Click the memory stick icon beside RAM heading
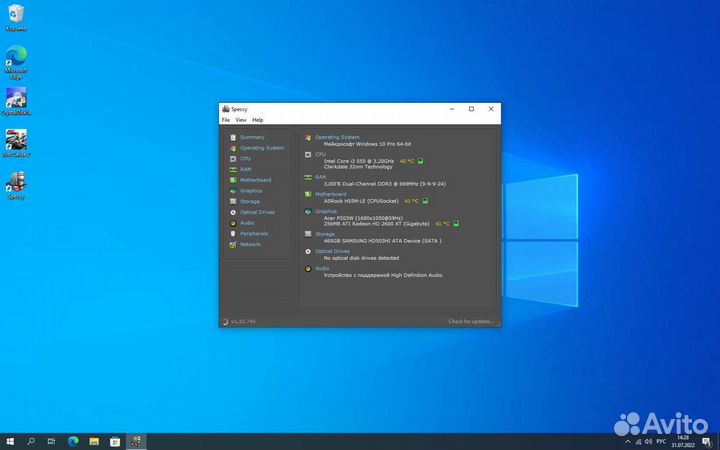Image resolution: width=720 pixels, height=450 pixels. point(308,177)
